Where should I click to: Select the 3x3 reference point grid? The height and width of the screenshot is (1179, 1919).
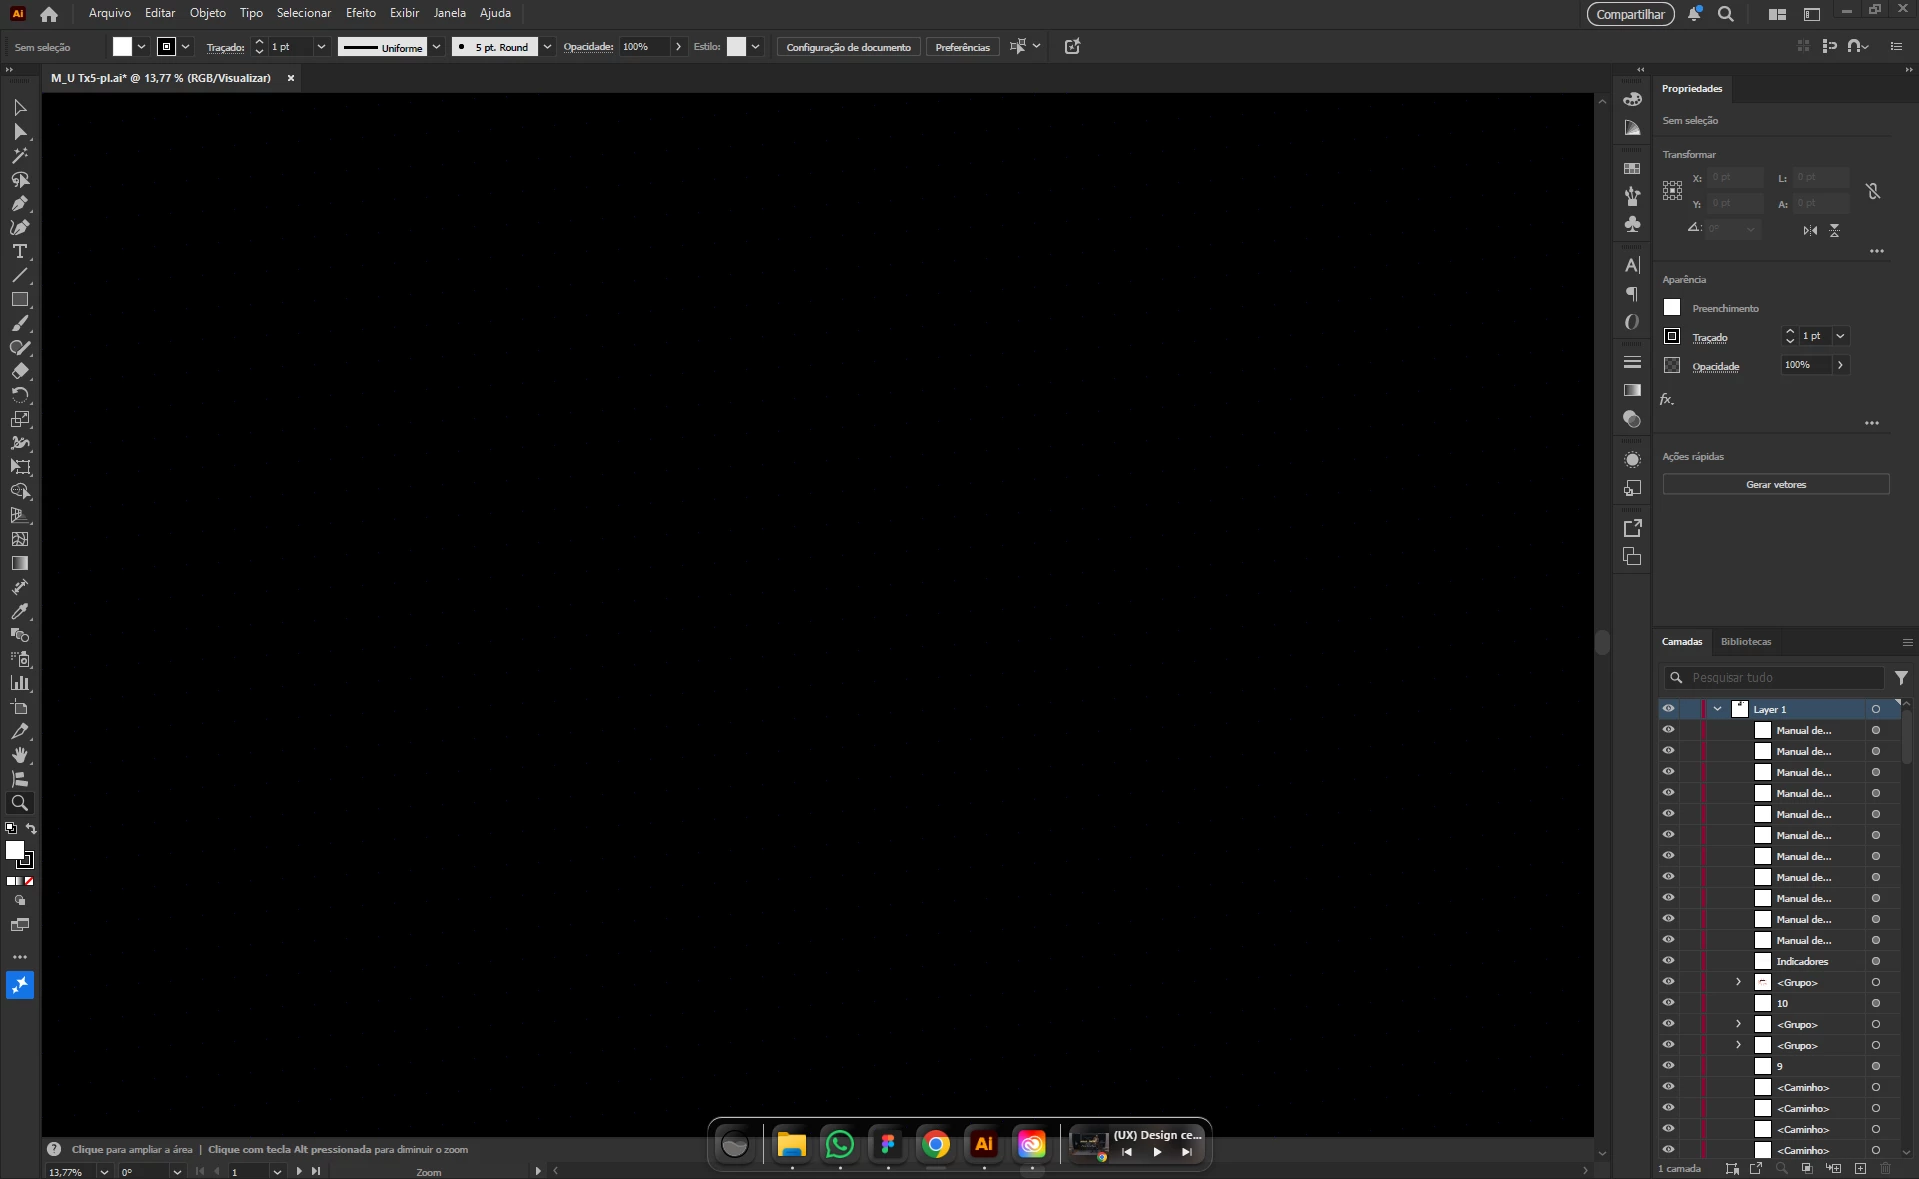click(1672, 191)
